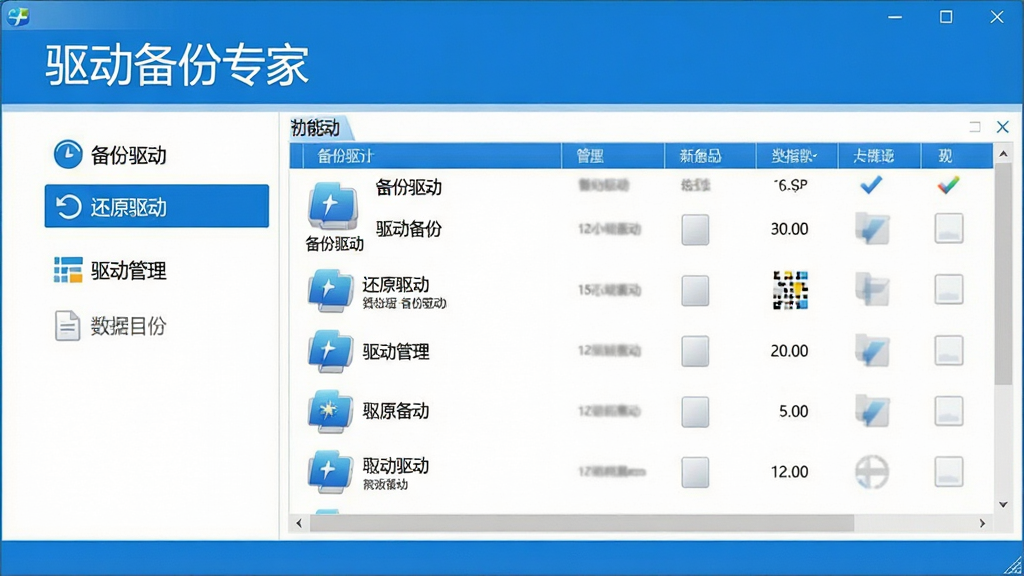Click the horizontal scrollbar right arrow

(982, 523)
